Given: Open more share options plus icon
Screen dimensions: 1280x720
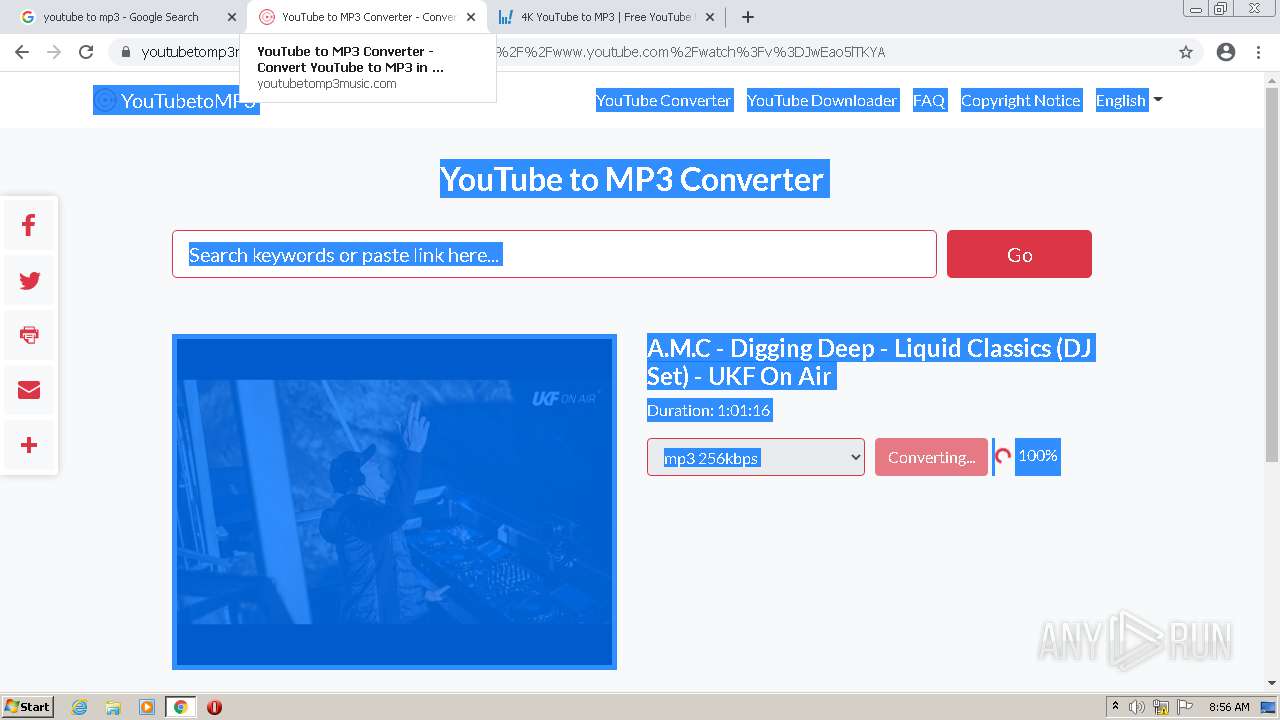Looking at the screenshot, I should tap(29, 445).
